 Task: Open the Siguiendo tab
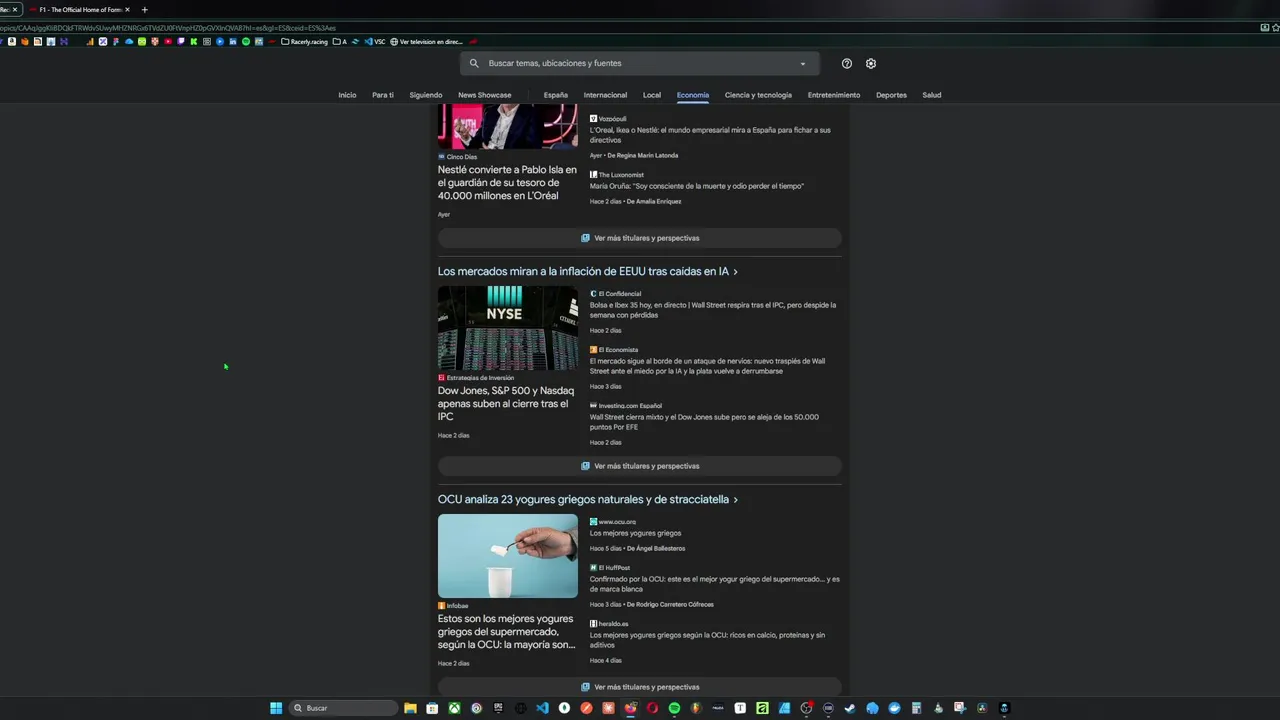click(426, 95)
